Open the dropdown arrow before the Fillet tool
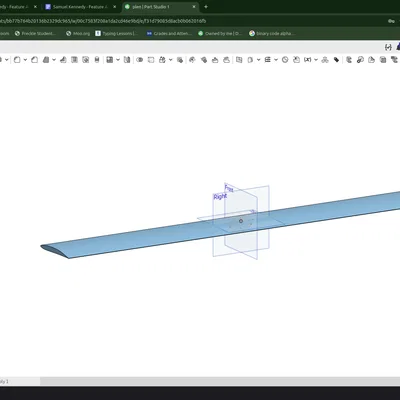Viewport: 400px width, 400px height. (7, 60)
